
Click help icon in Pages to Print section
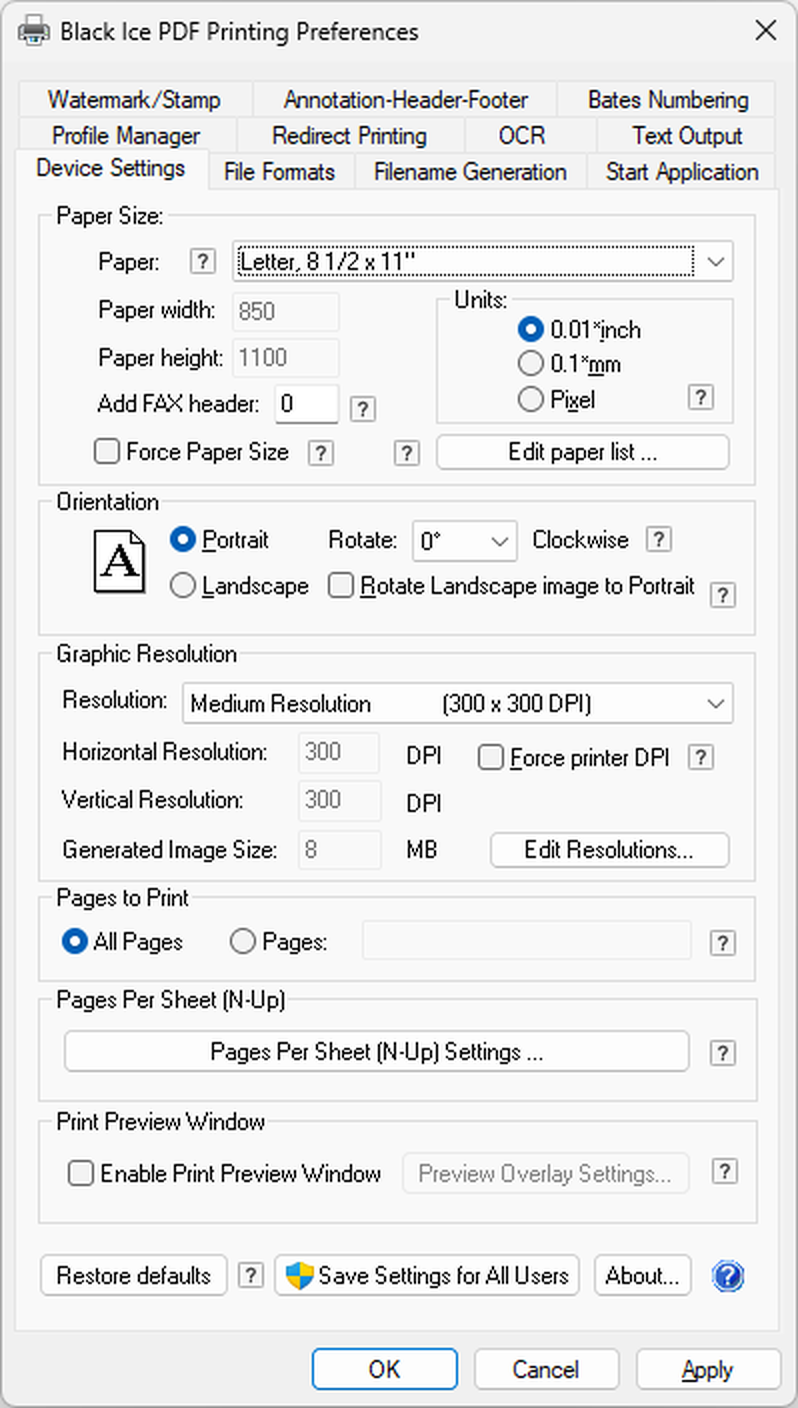coord(722,943)
